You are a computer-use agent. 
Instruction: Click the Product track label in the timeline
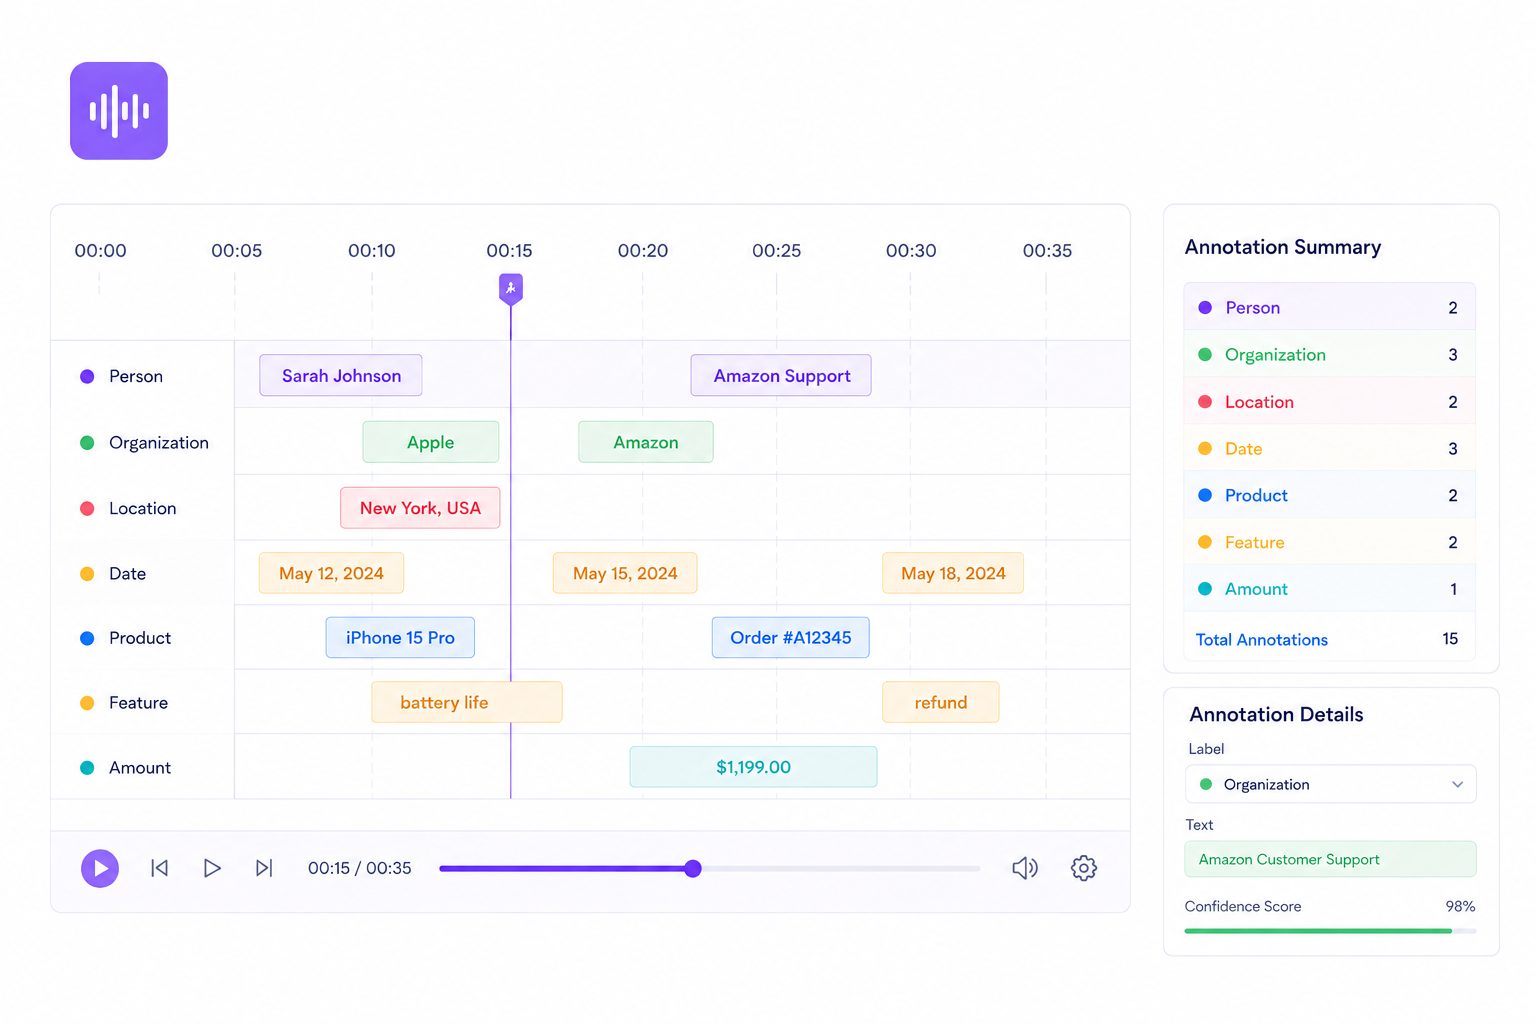tap(140, 638)
